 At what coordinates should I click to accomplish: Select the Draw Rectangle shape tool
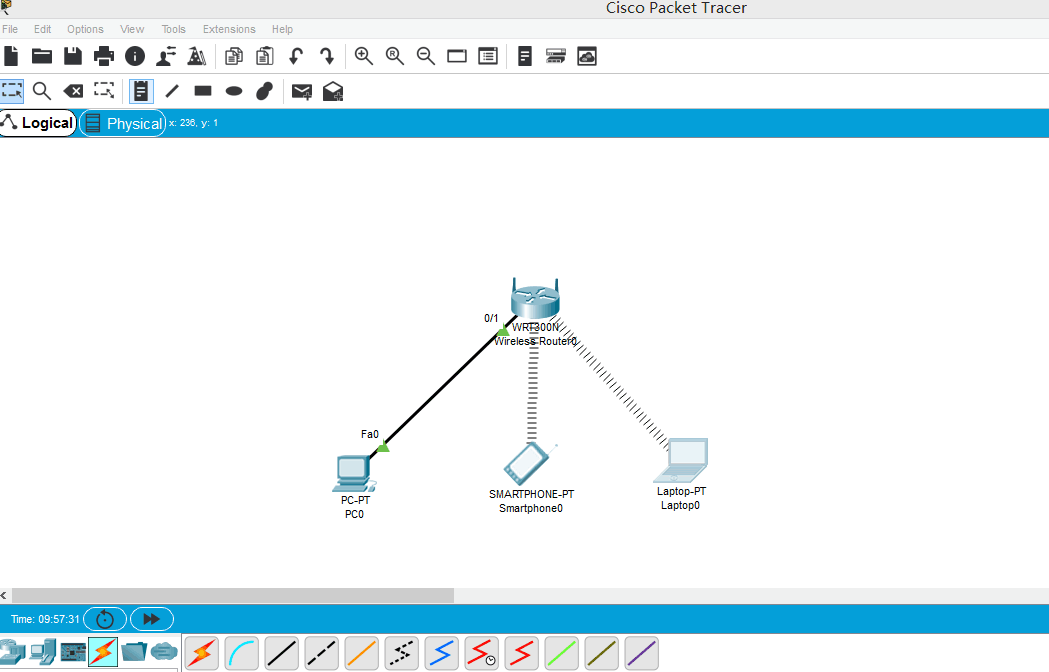202,91
